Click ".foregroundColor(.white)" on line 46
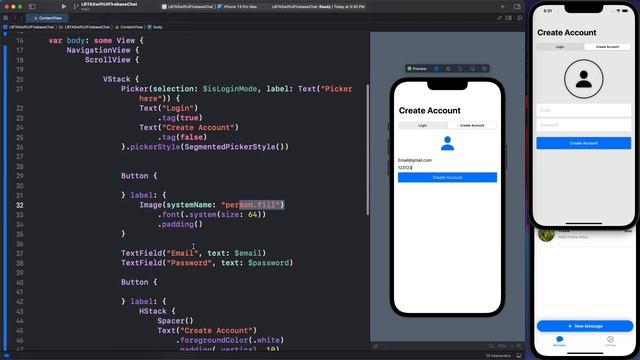 230,340
